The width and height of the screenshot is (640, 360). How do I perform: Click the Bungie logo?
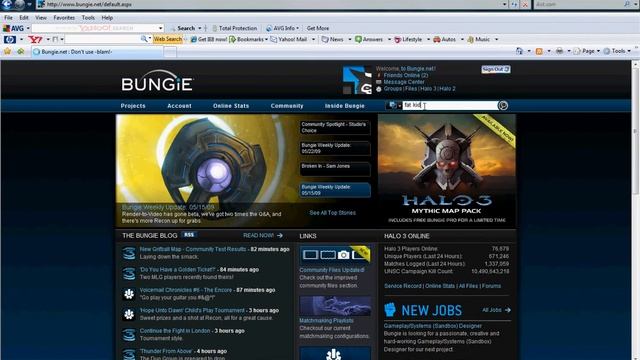click(157, 81)
